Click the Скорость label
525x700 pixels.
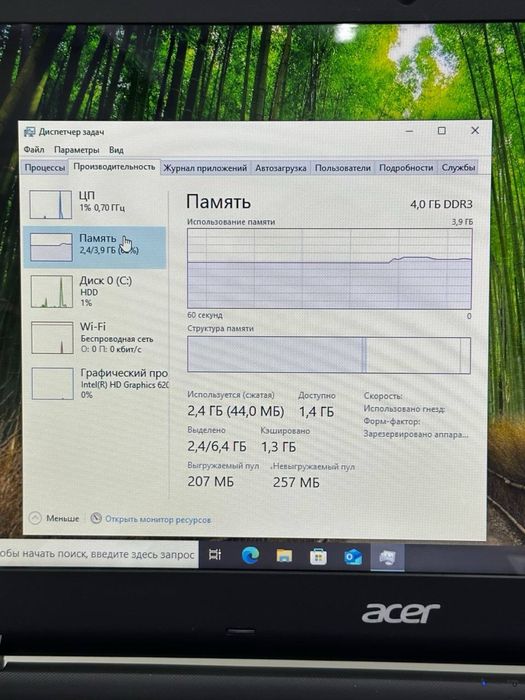click(383, 396)
